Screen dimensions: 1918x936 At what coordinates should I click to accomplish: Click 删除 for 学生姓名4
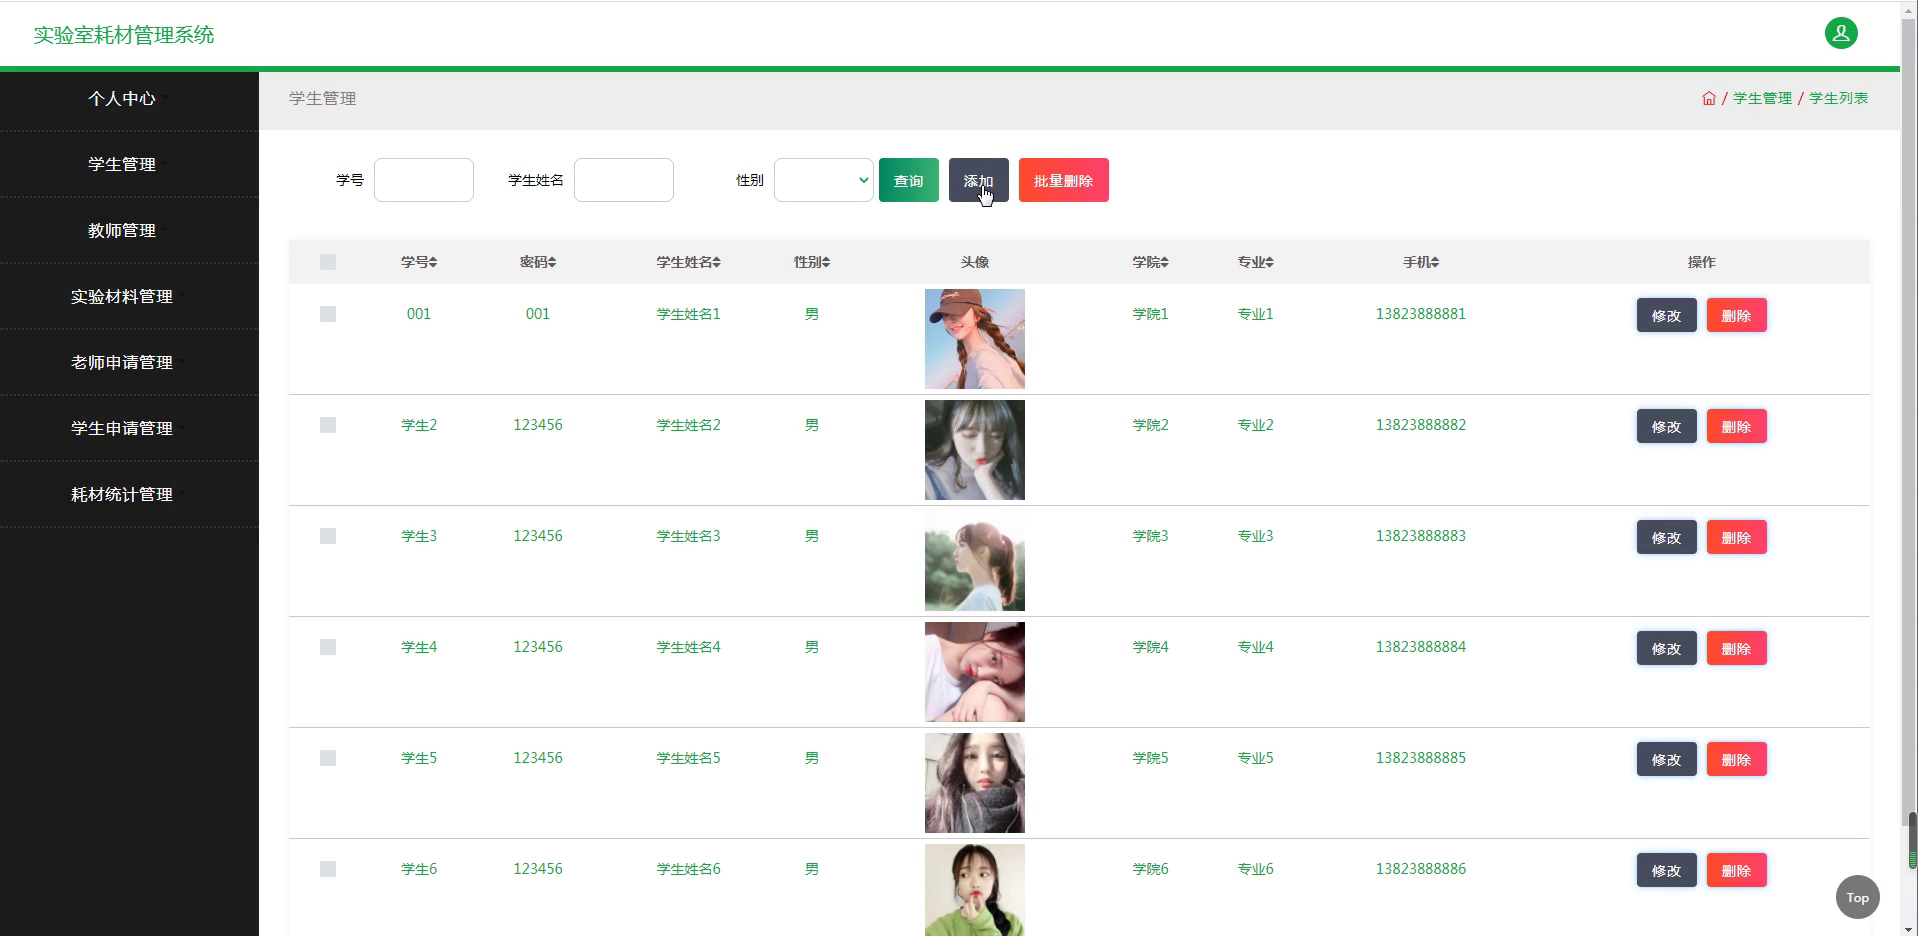click(1737, 648)
